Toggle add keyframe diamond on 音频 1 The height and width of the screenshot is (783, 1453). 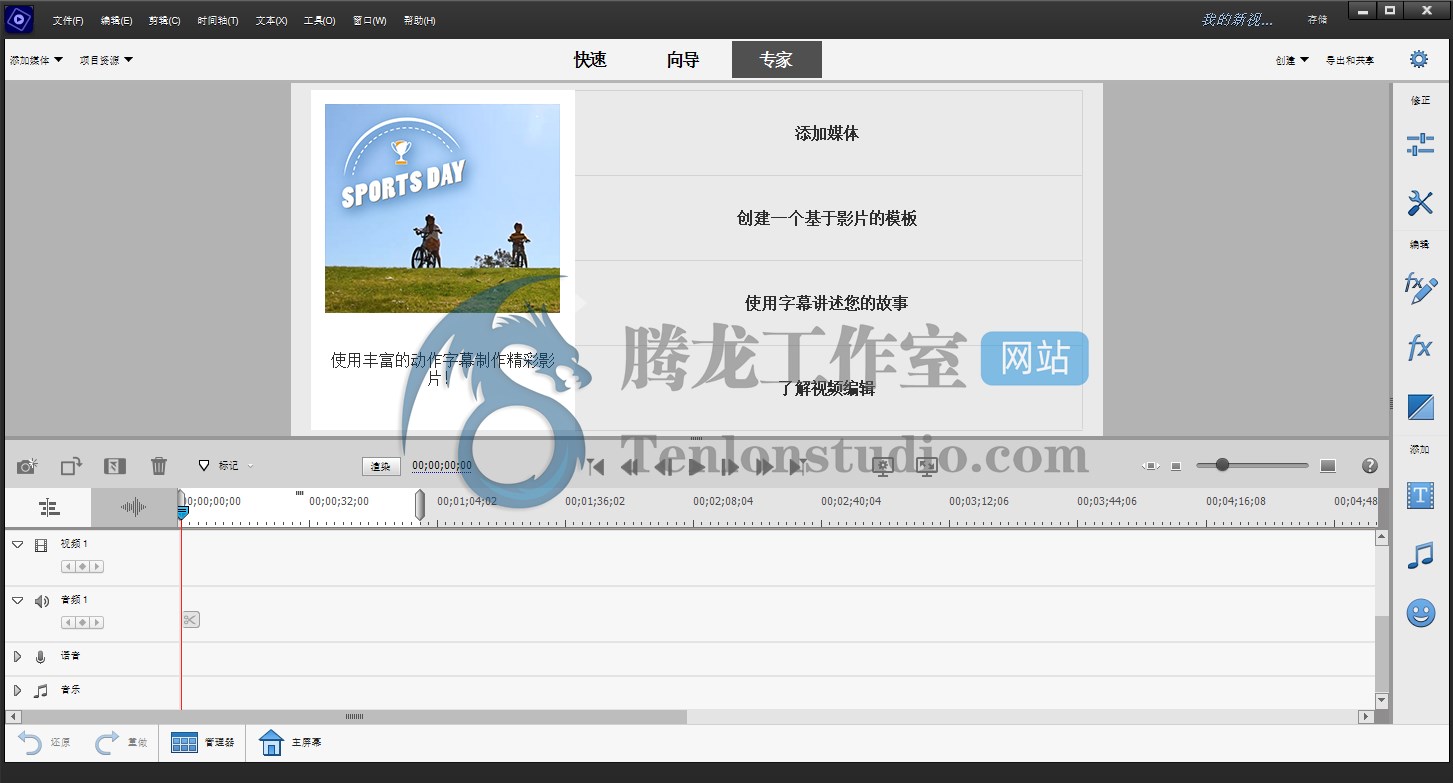[83, 623]
